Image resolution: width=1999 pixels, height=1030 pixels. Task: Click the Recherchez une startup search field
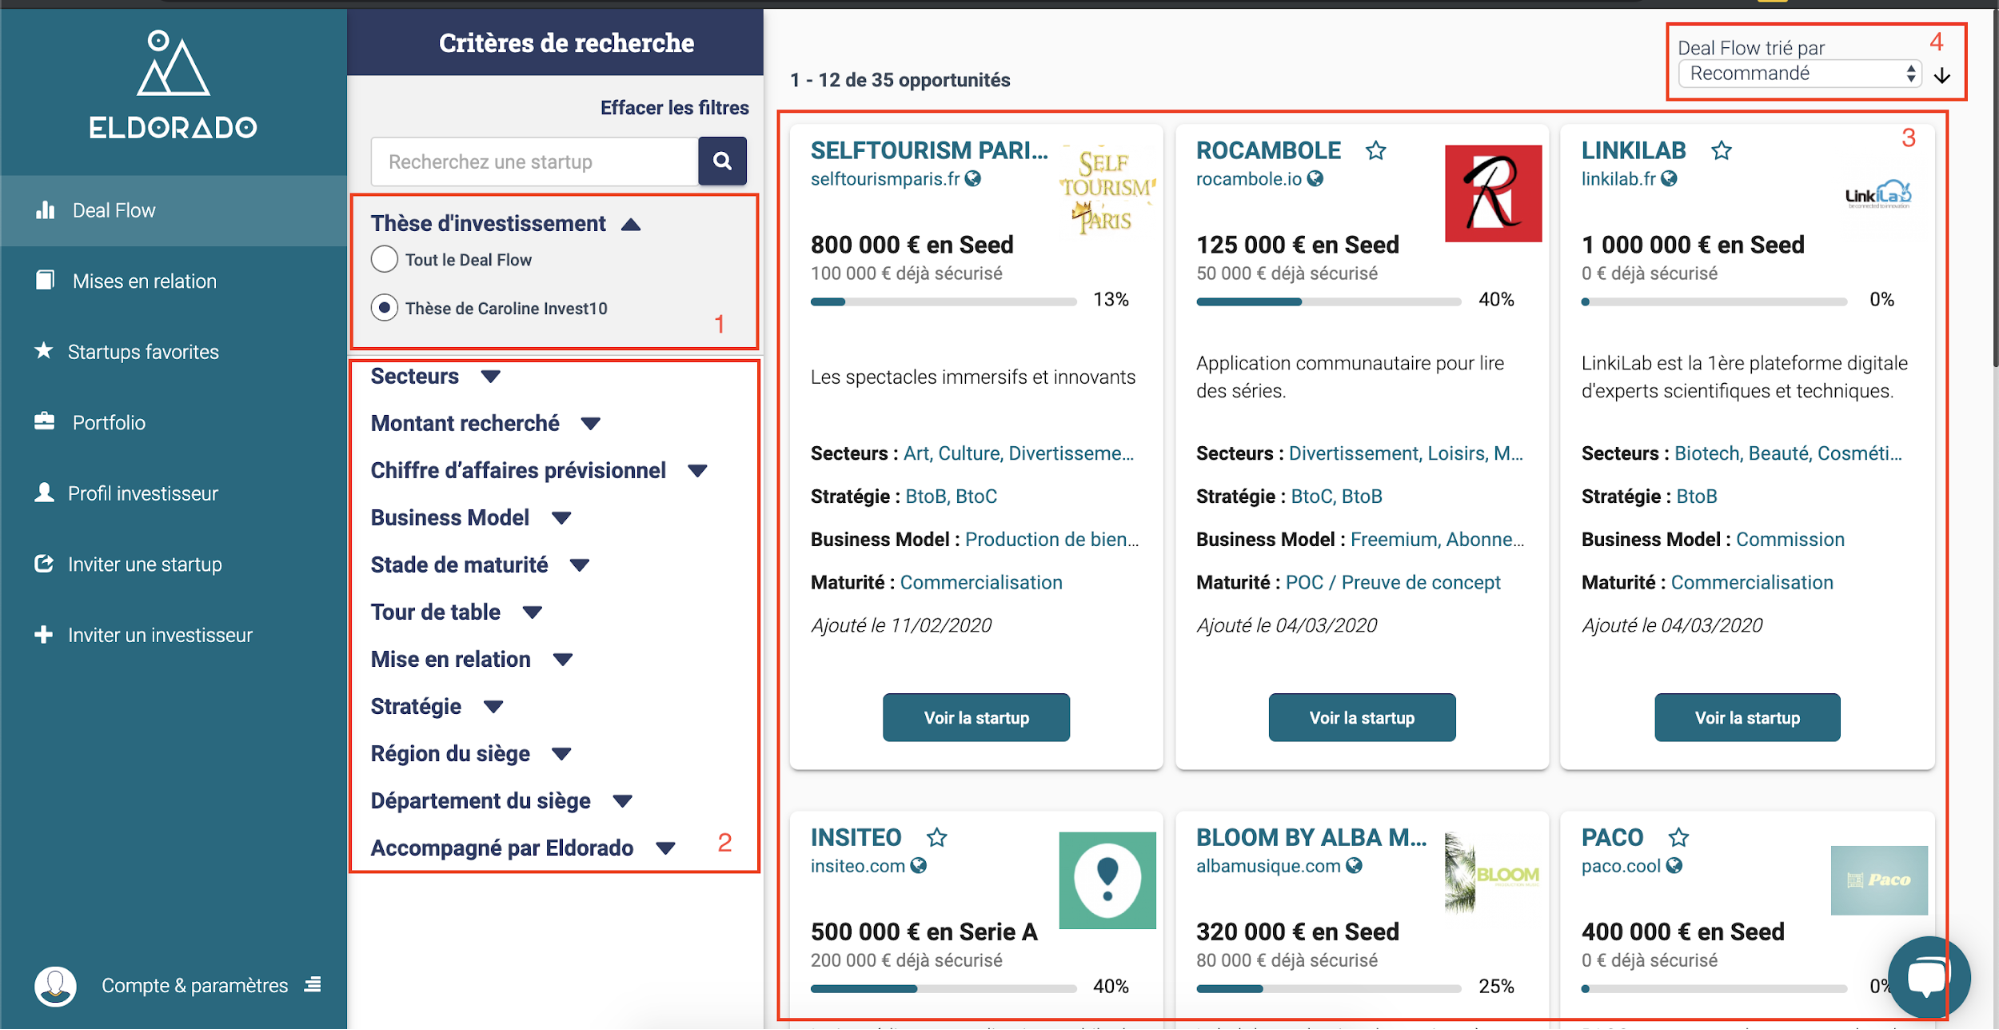(x=534, y=161)
